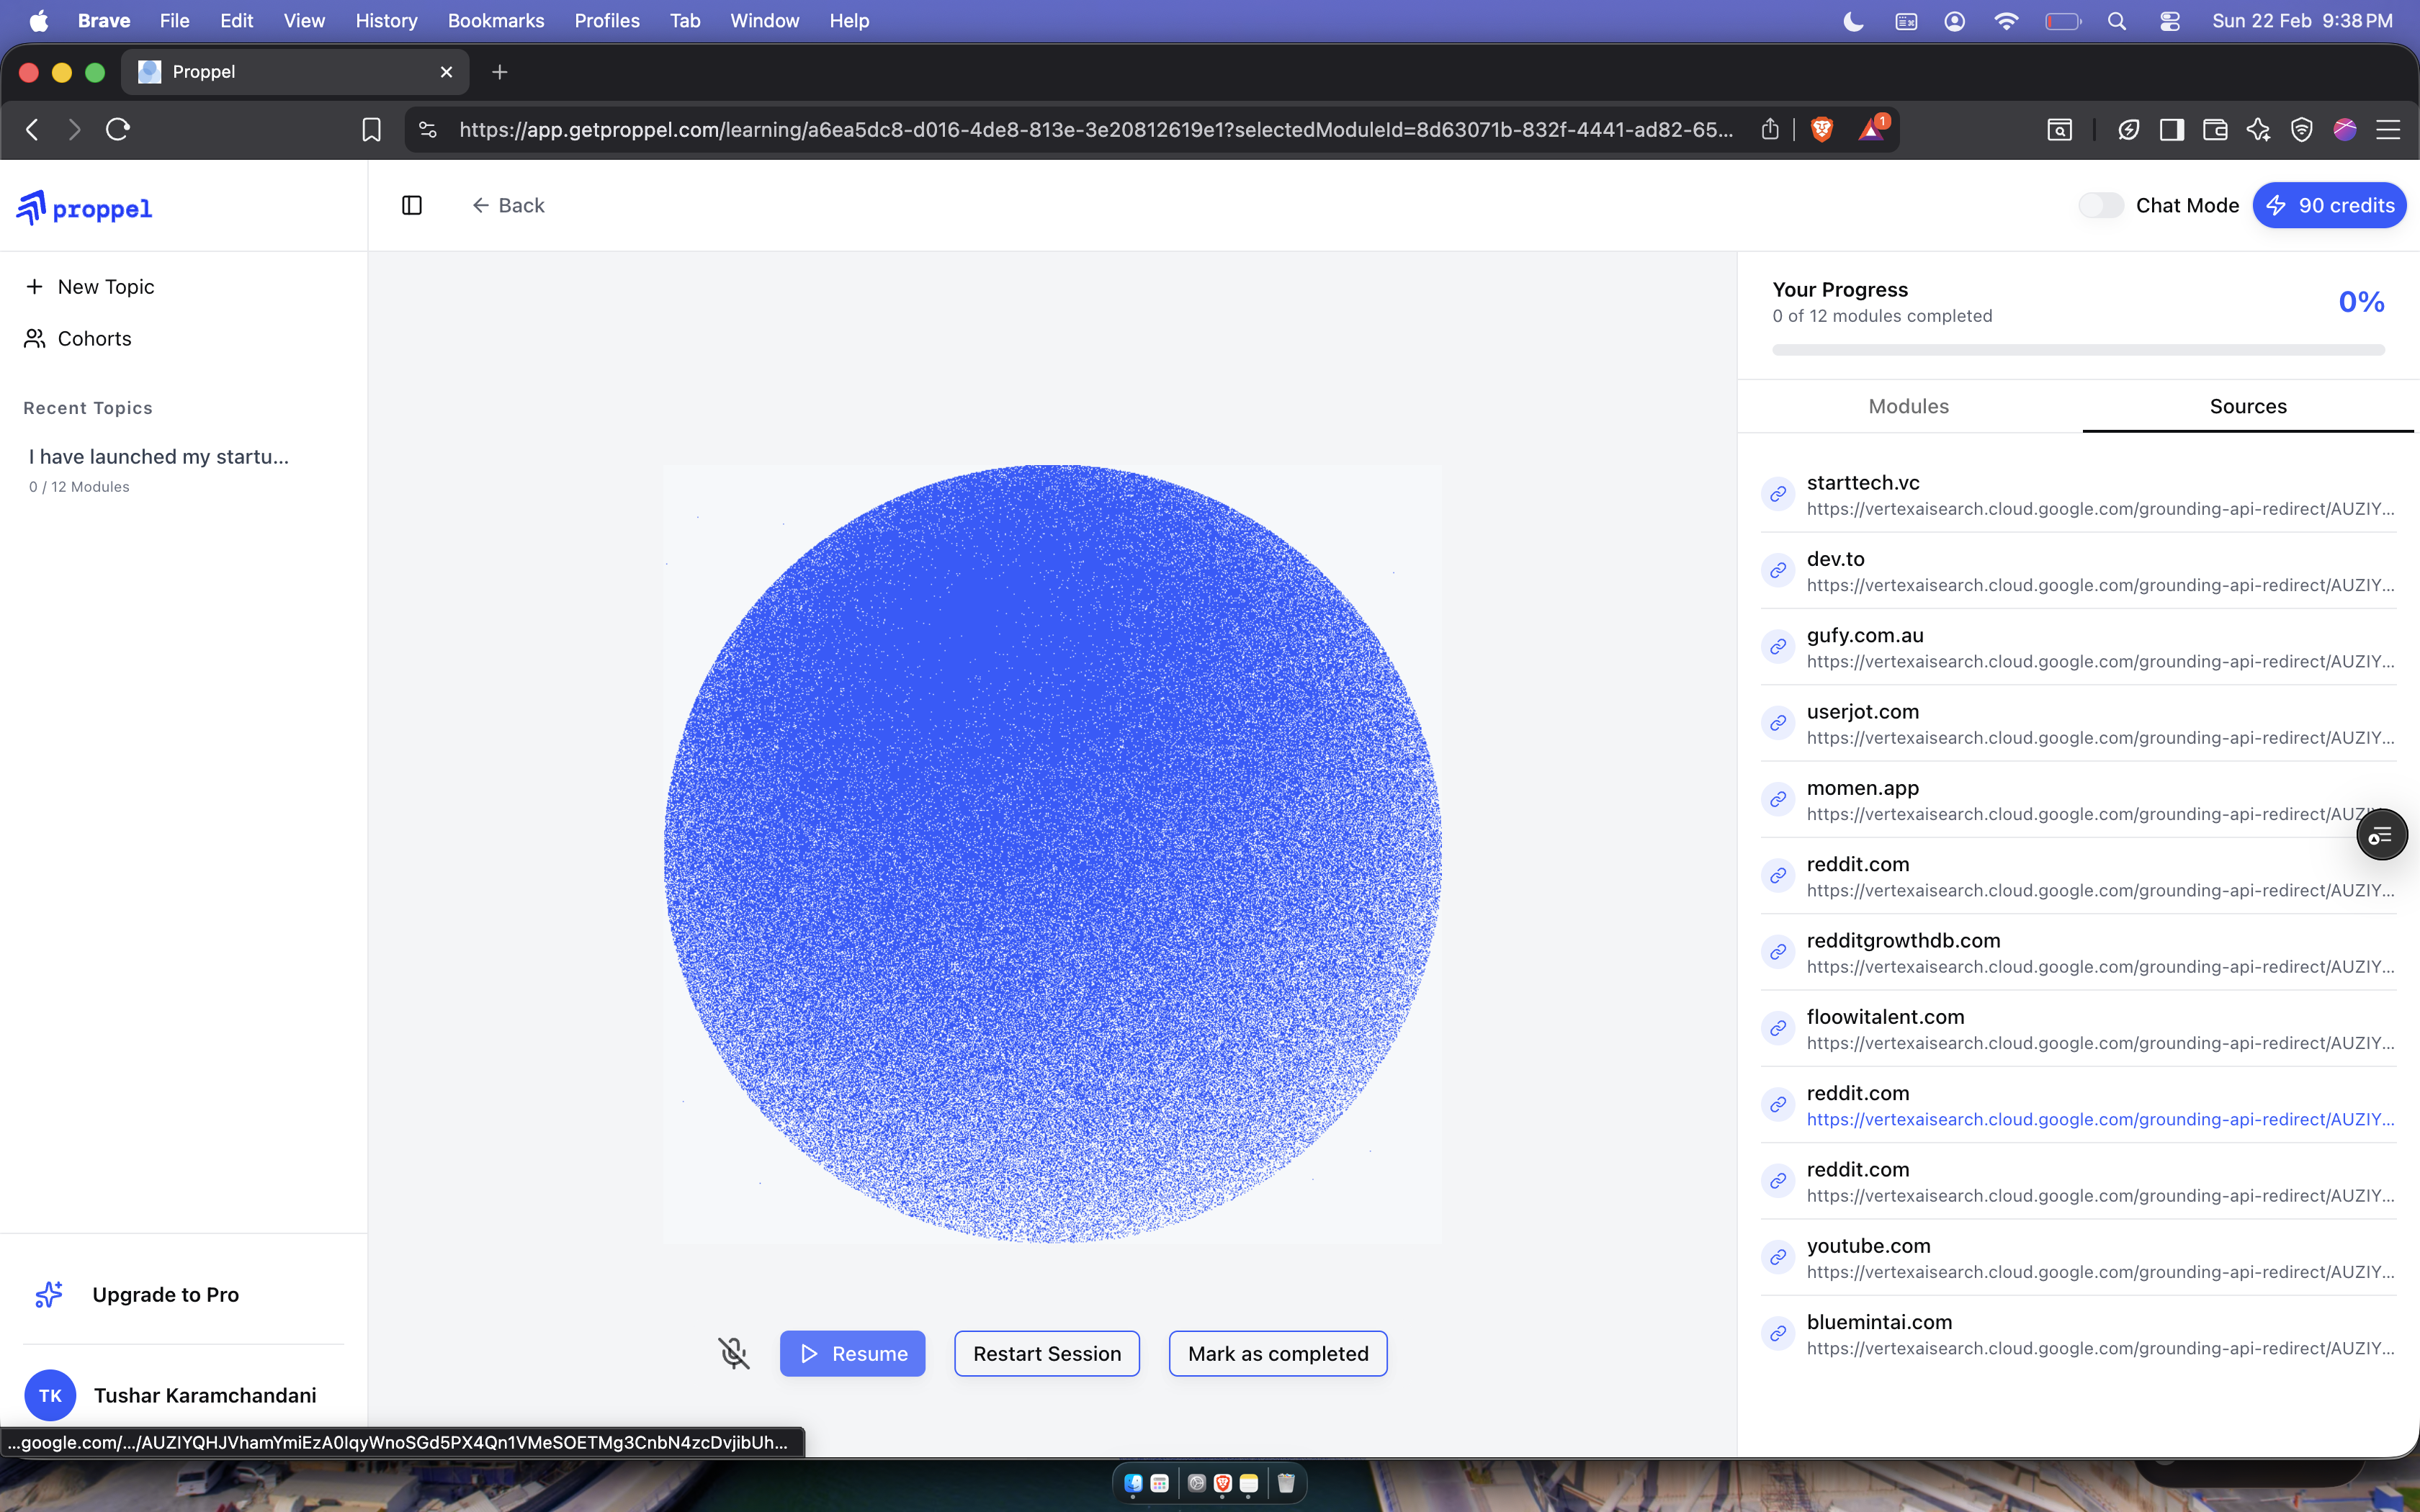Open macOS Control Center toggles

click(2169, 21)
